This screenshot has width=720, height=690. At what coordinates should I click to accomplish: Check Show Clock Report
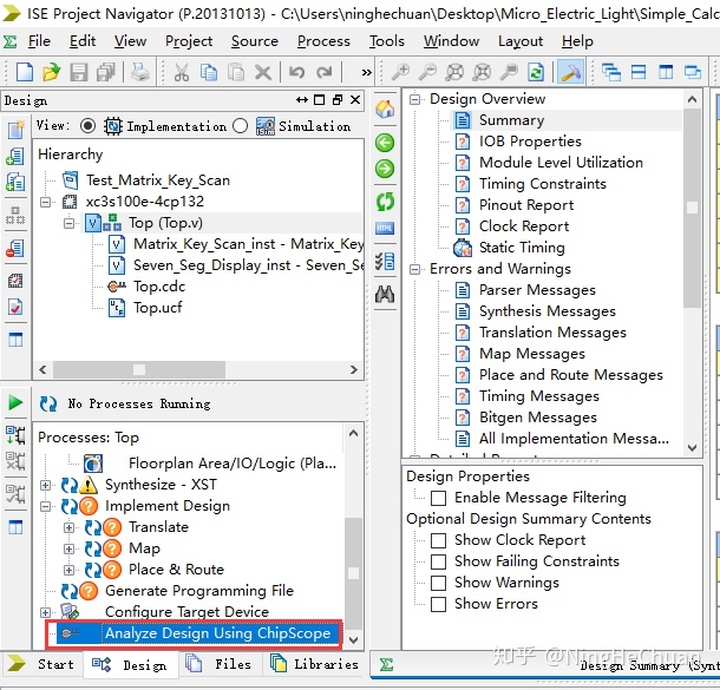click(438, 540)
